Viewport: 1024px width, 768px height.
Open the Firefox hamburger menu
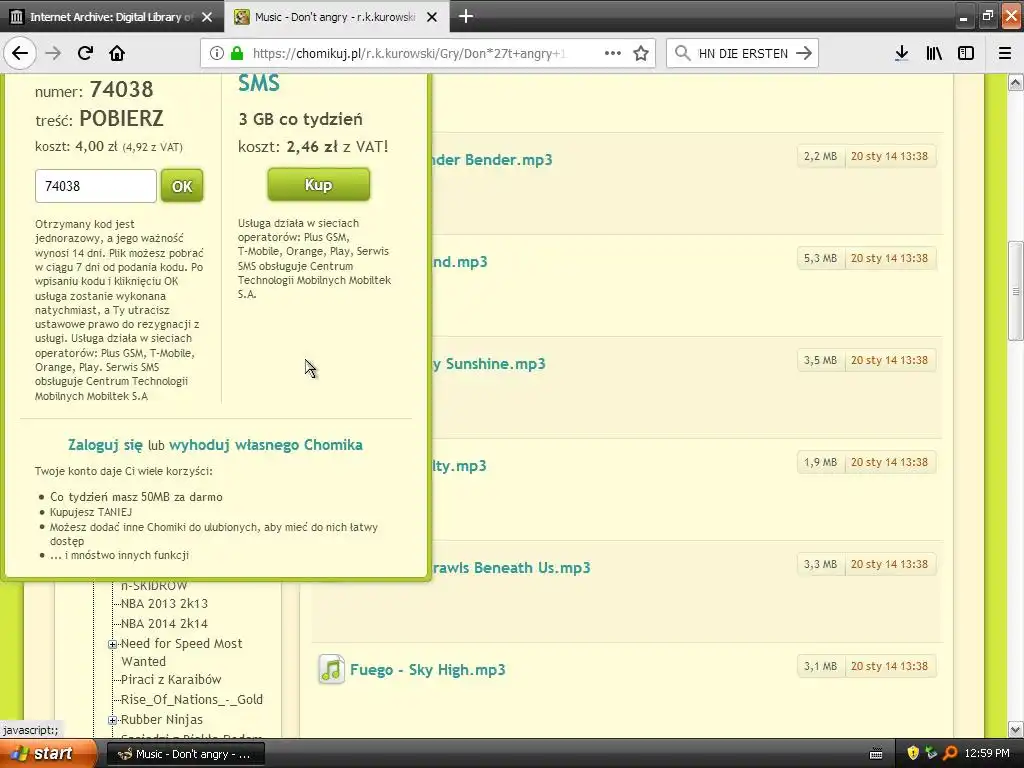pyautogui.click(x=1005, y=53)
